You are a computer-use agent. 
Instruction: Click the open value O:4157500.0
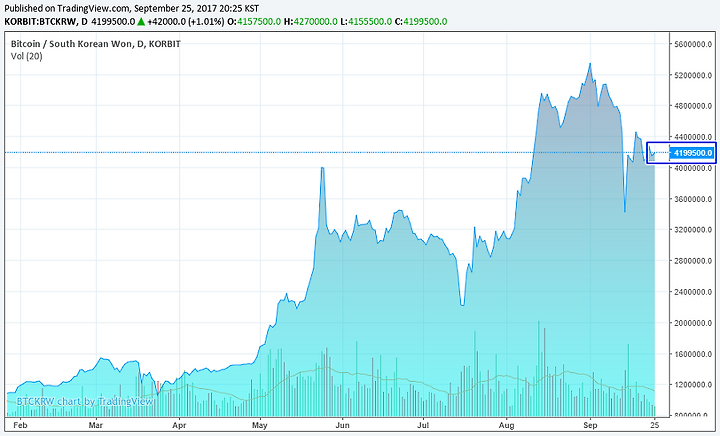tap(254, 22)
